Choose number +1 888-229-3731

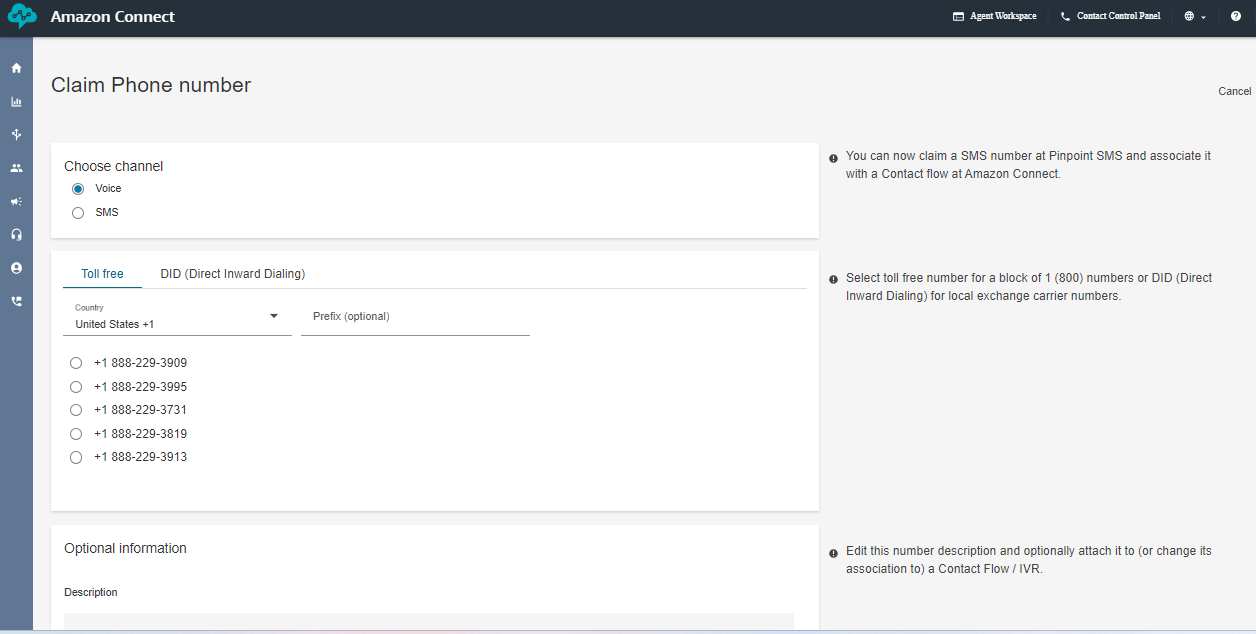[76, 410]
